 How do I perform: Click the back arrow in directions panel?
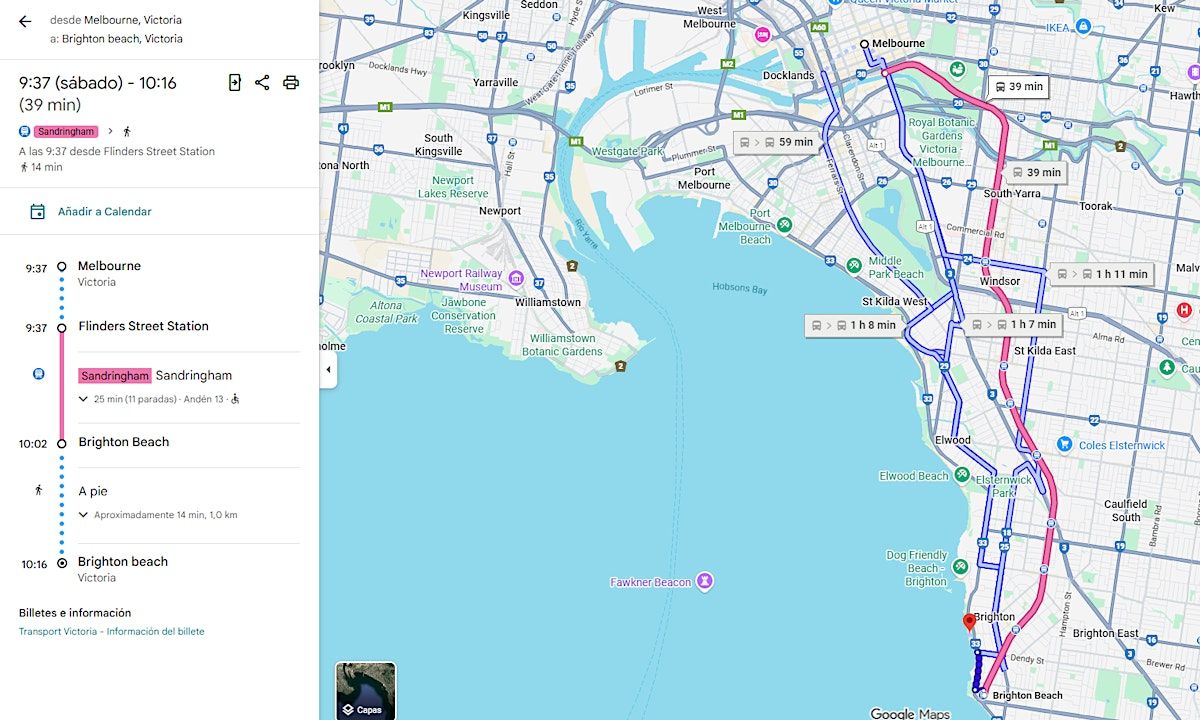coord(26,21)
